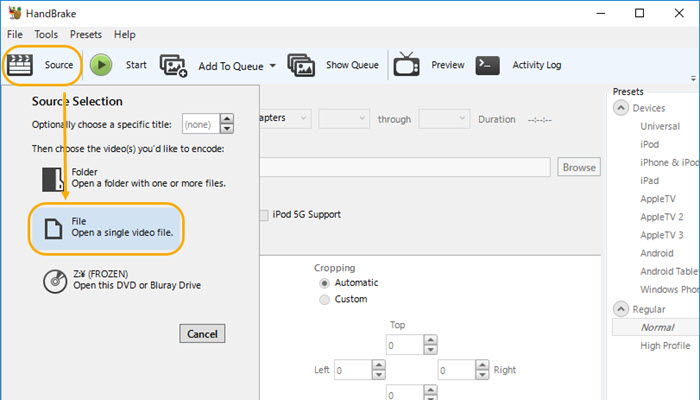Viewport: 700px width, 400px height.
Task: Decrease the Top crop value
Action: (430, 350)
